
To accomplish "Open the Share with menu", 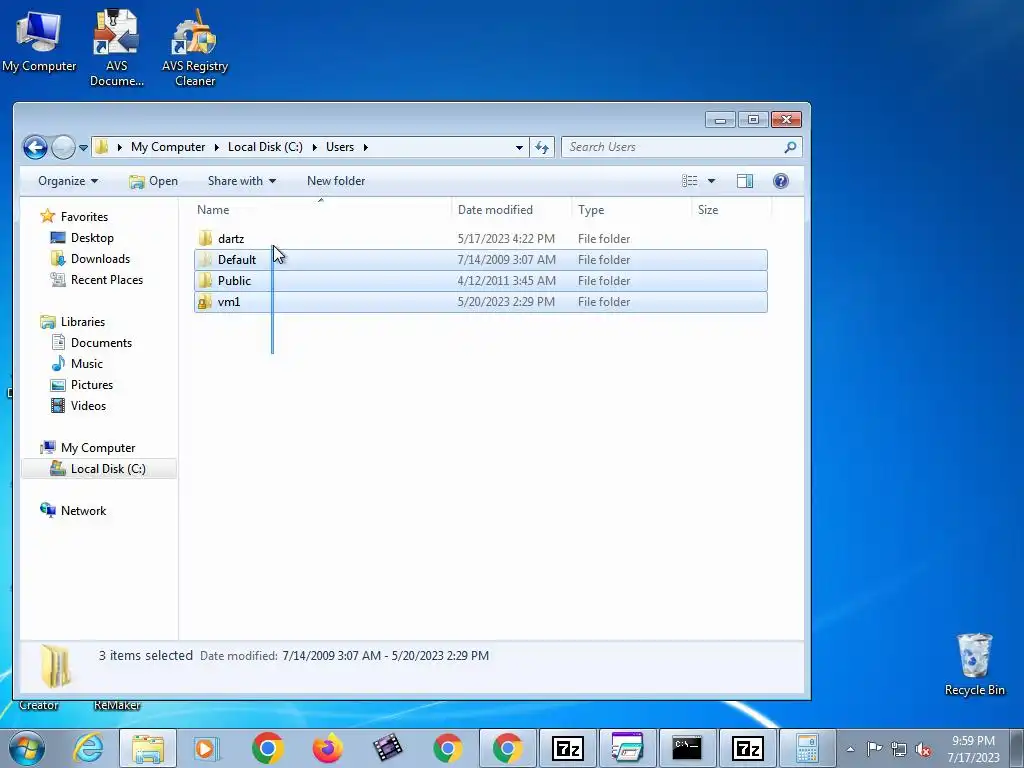I will pyautogui.click(x=242, y=181).
